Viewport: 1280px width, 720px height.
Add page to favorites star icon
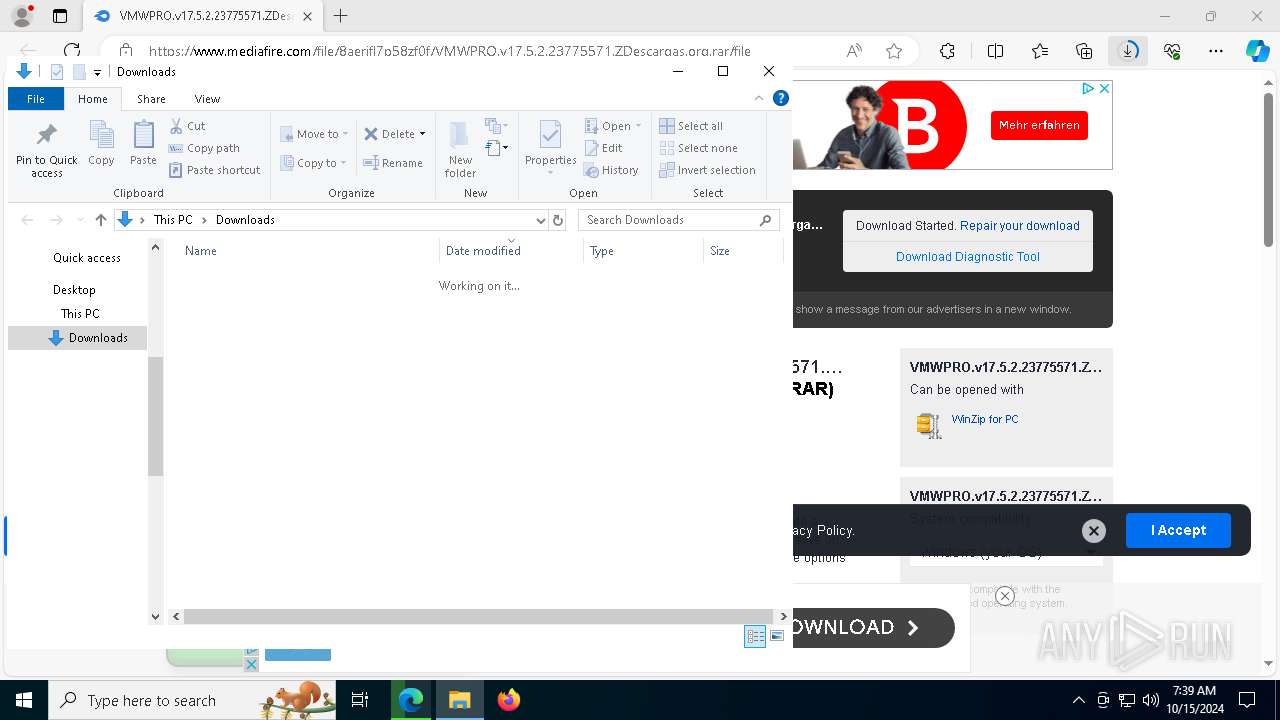894,51
